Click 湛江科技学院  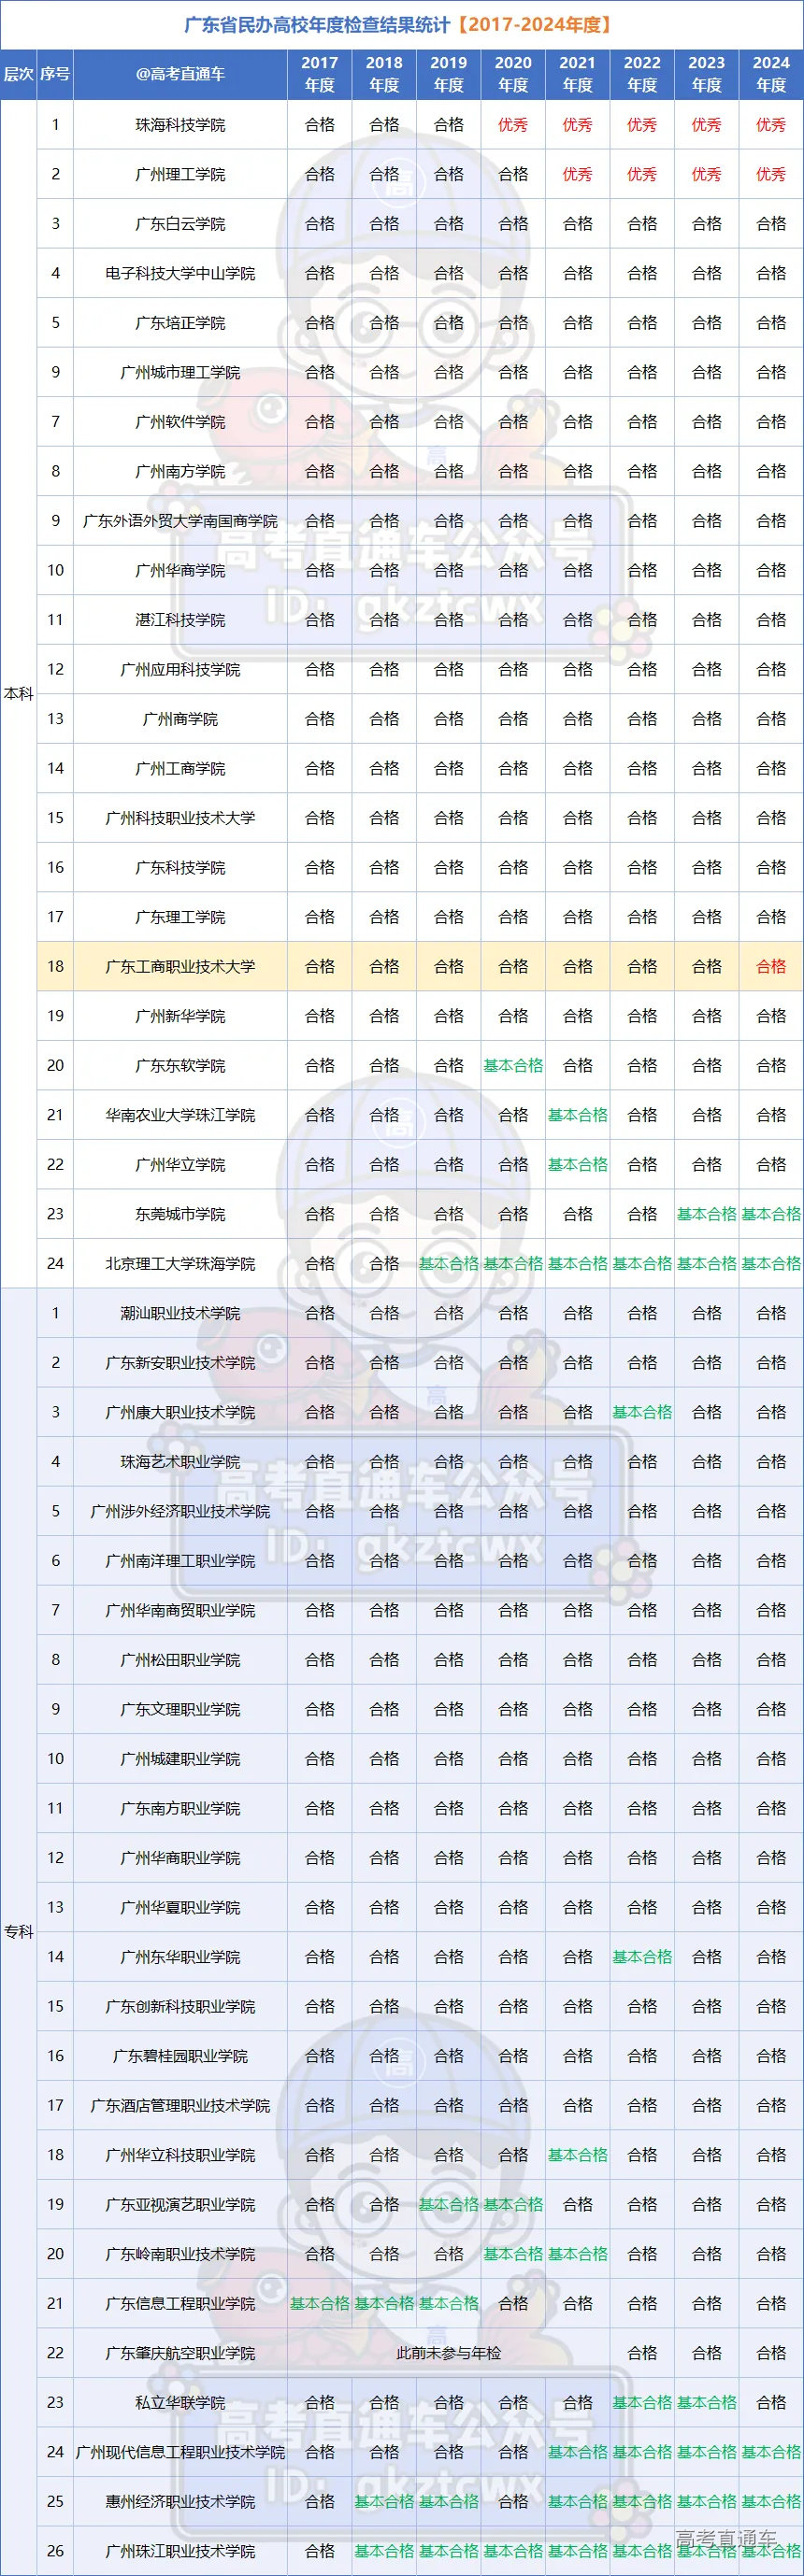tap(180, 620)
